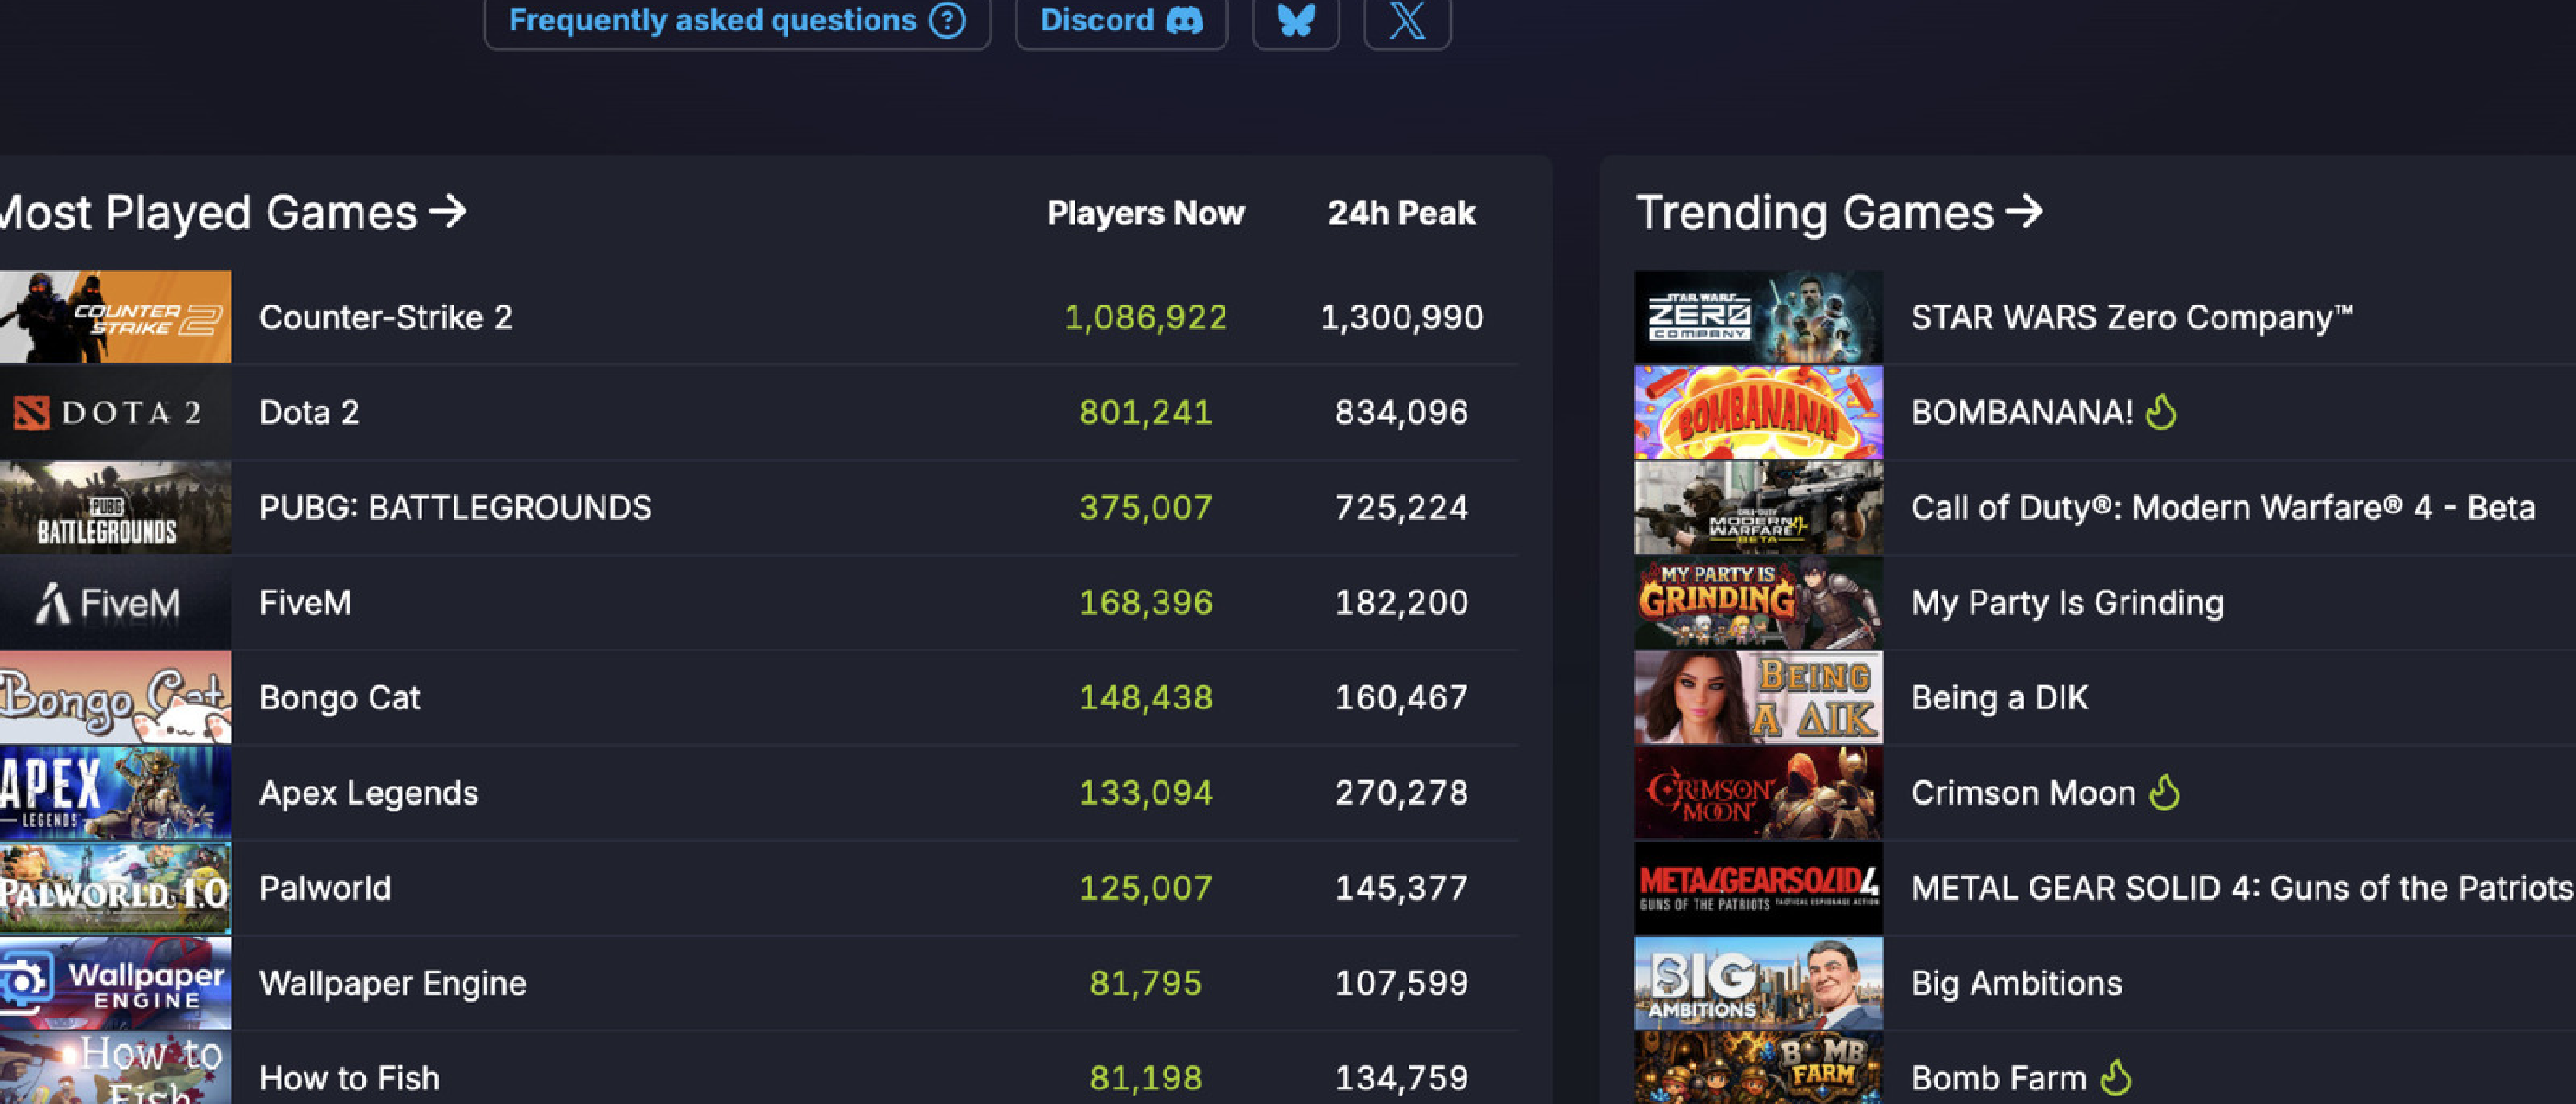
Task: Click the 1,300,990 peak value
Action: click(1401, 317)
